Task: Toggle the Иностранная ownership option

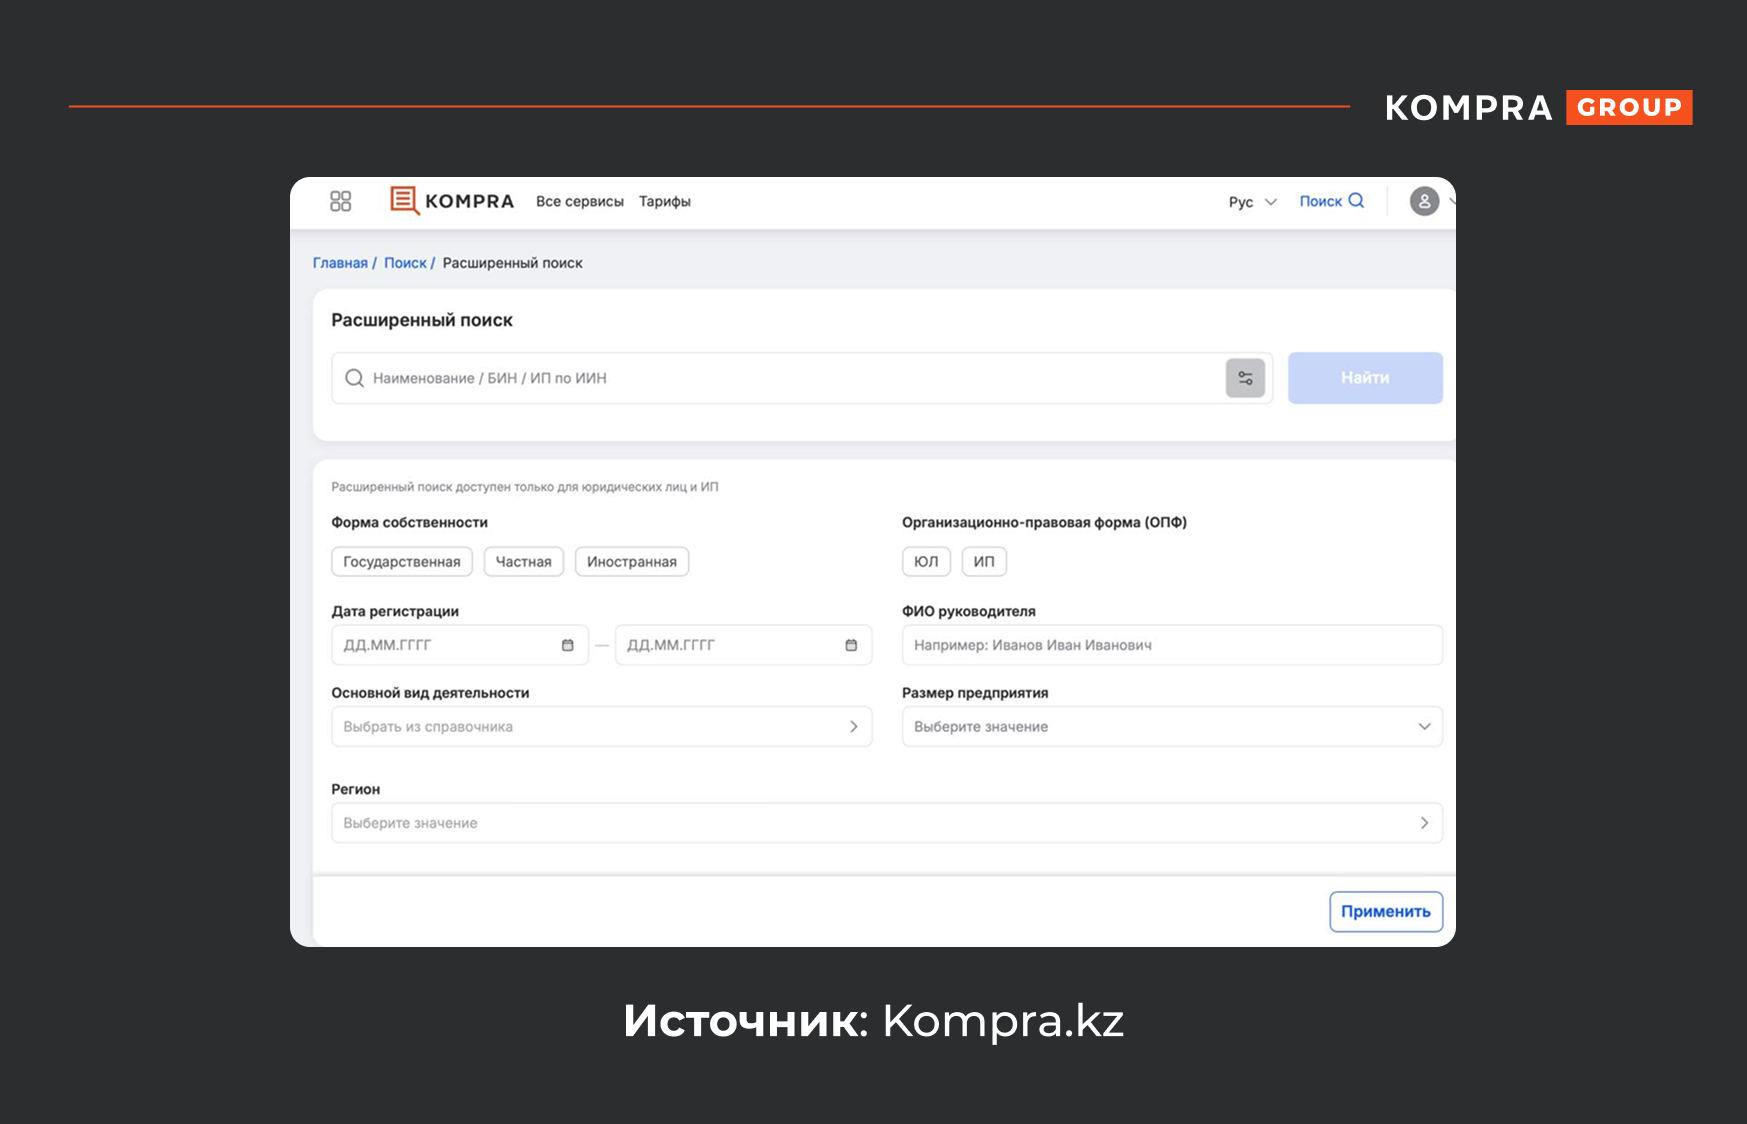Action: pos(631,562)
